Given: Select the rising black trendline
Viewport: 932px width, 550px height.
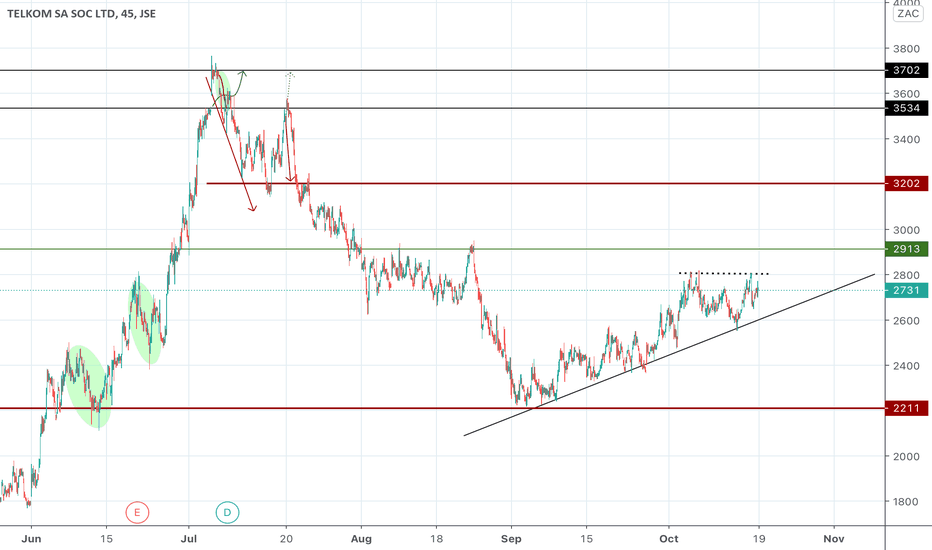Looking at the screenshot, I should tap(669, 355).
